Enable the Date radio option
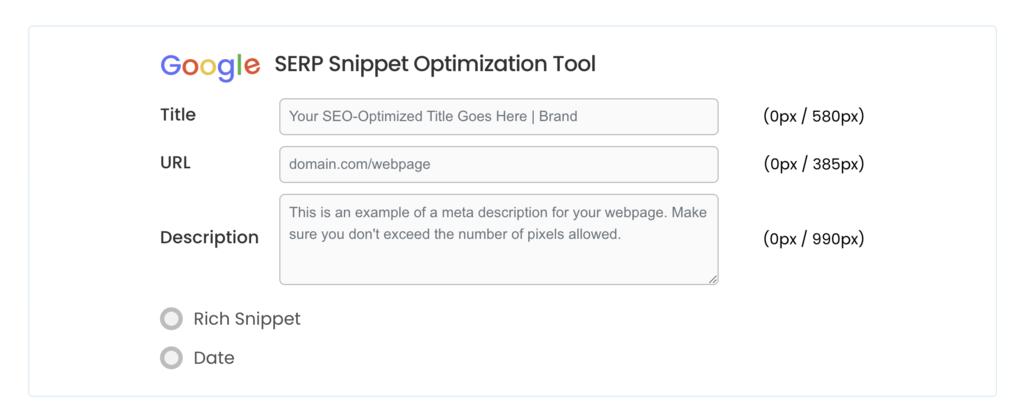The height and width of the screenshot is (417, 1024). point(172,358)
